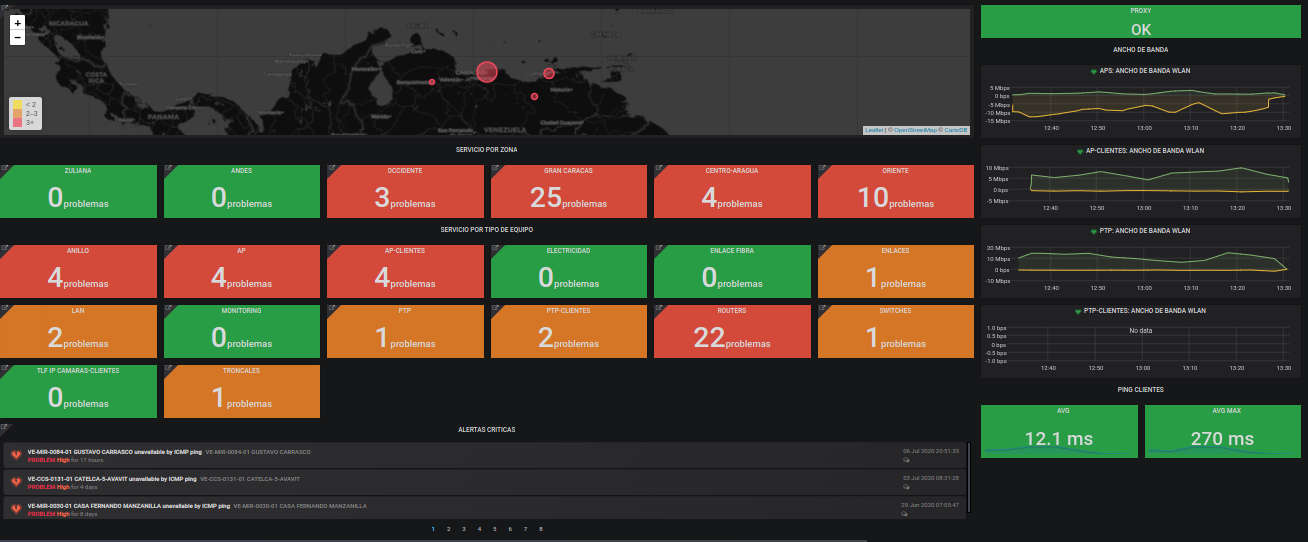Collapse the ANCHO DE BANDA row header

click(1140, 49)
